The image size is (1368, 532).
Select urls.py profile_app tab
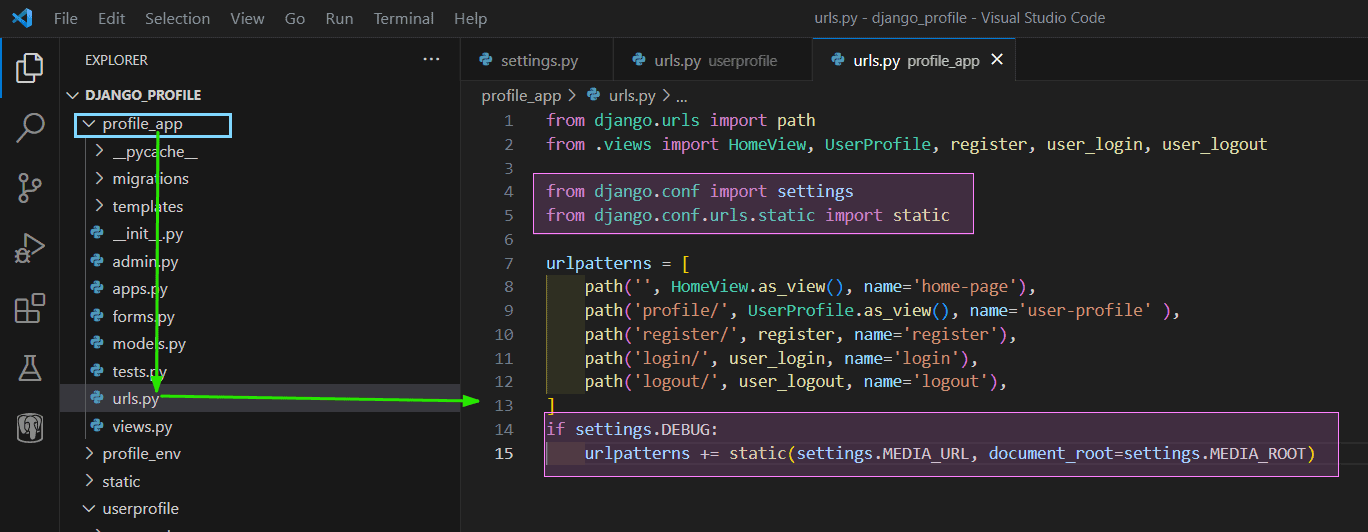tap(914, 60)
